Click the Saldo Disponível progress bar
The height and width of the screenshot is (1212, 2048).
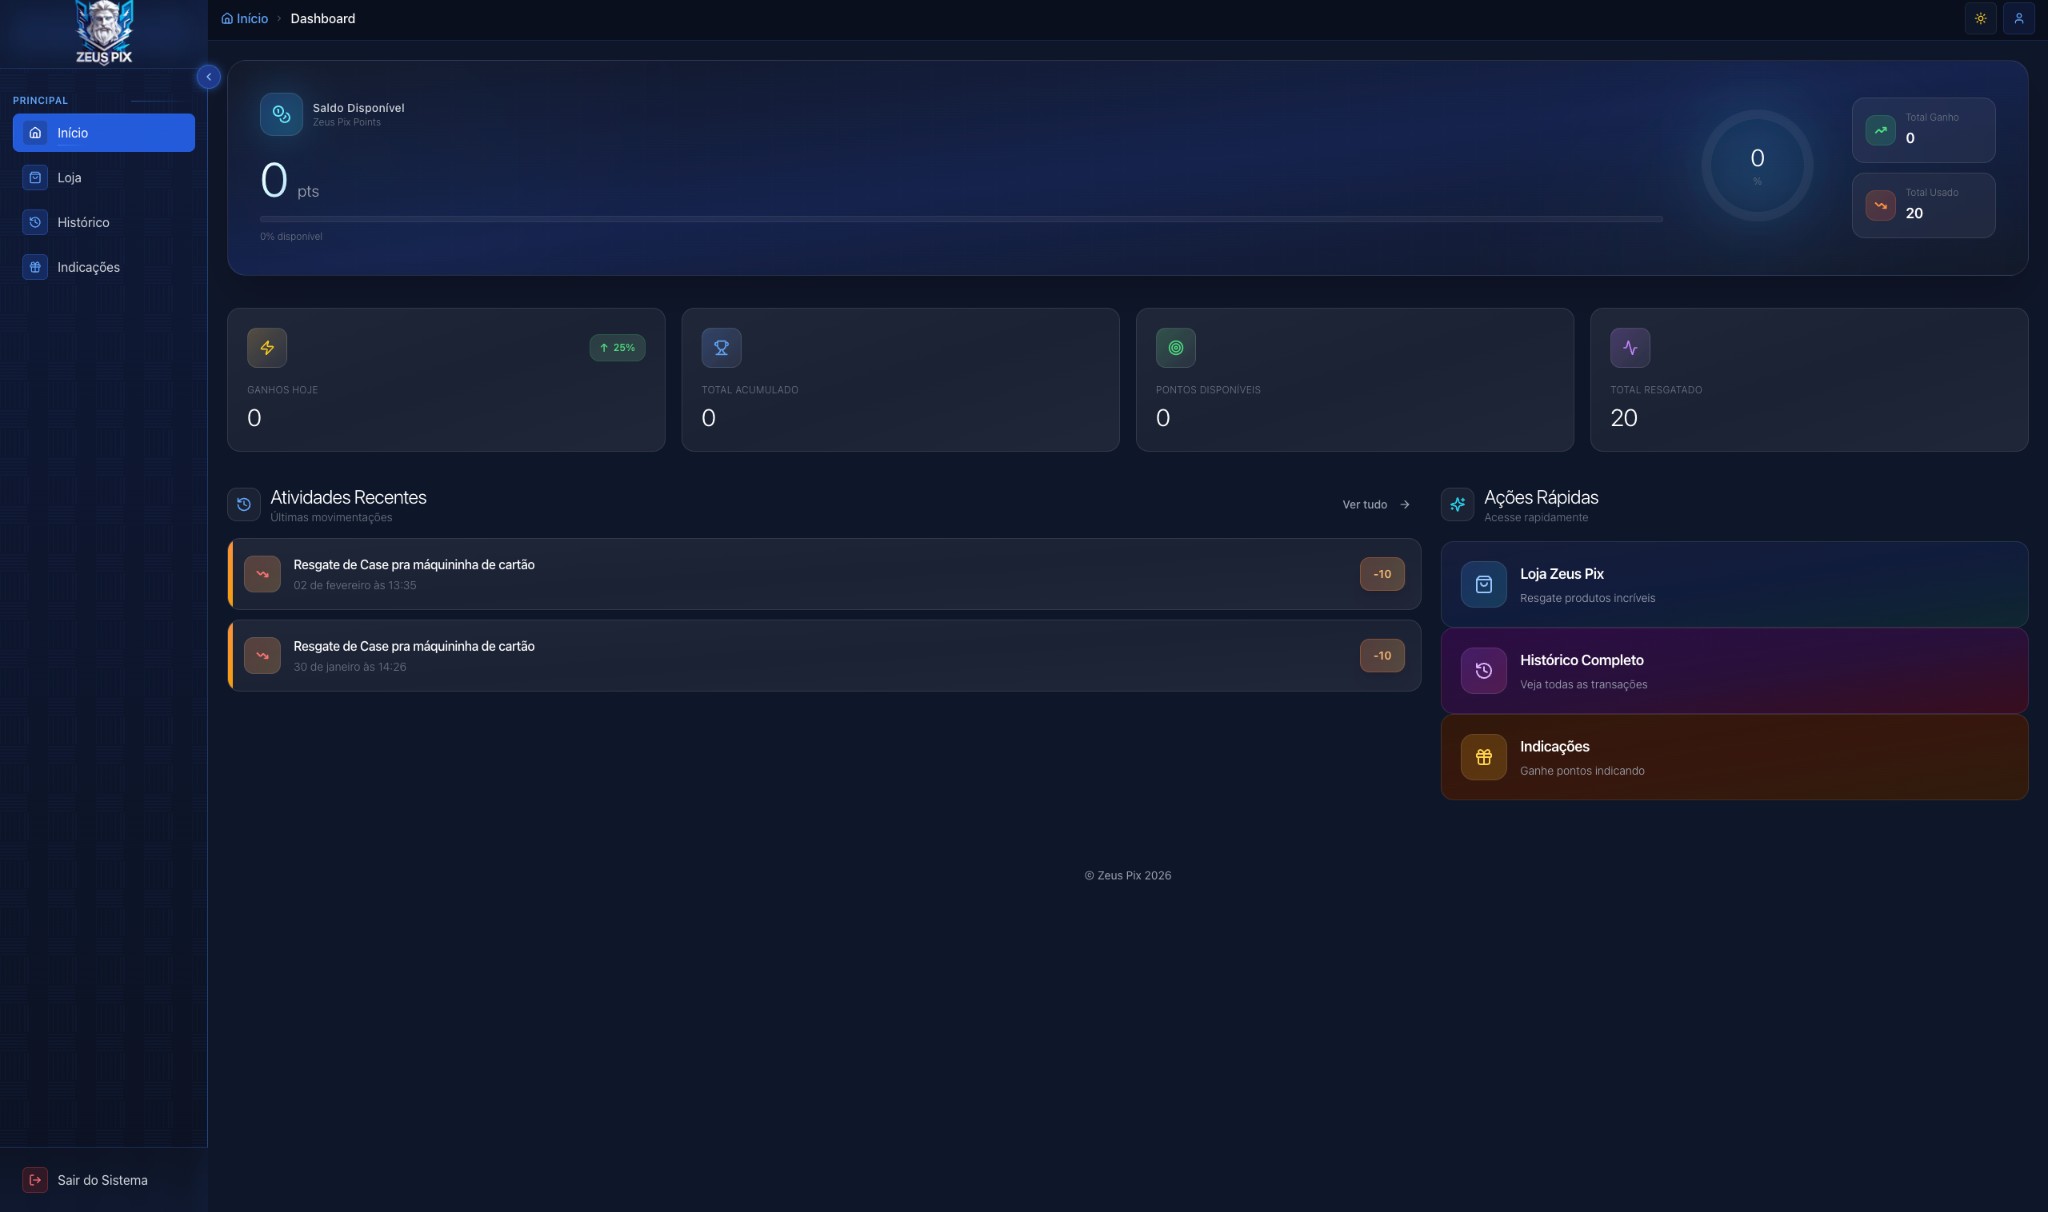point(960,219)
